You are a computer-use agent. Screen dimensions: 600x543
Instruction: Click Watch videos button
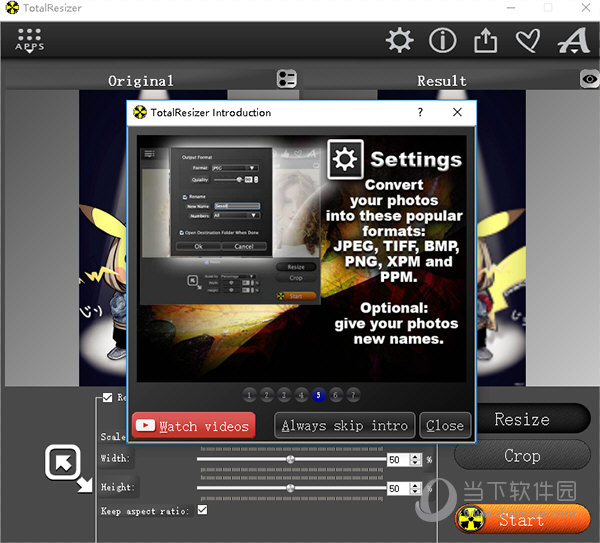click(194, 425)
